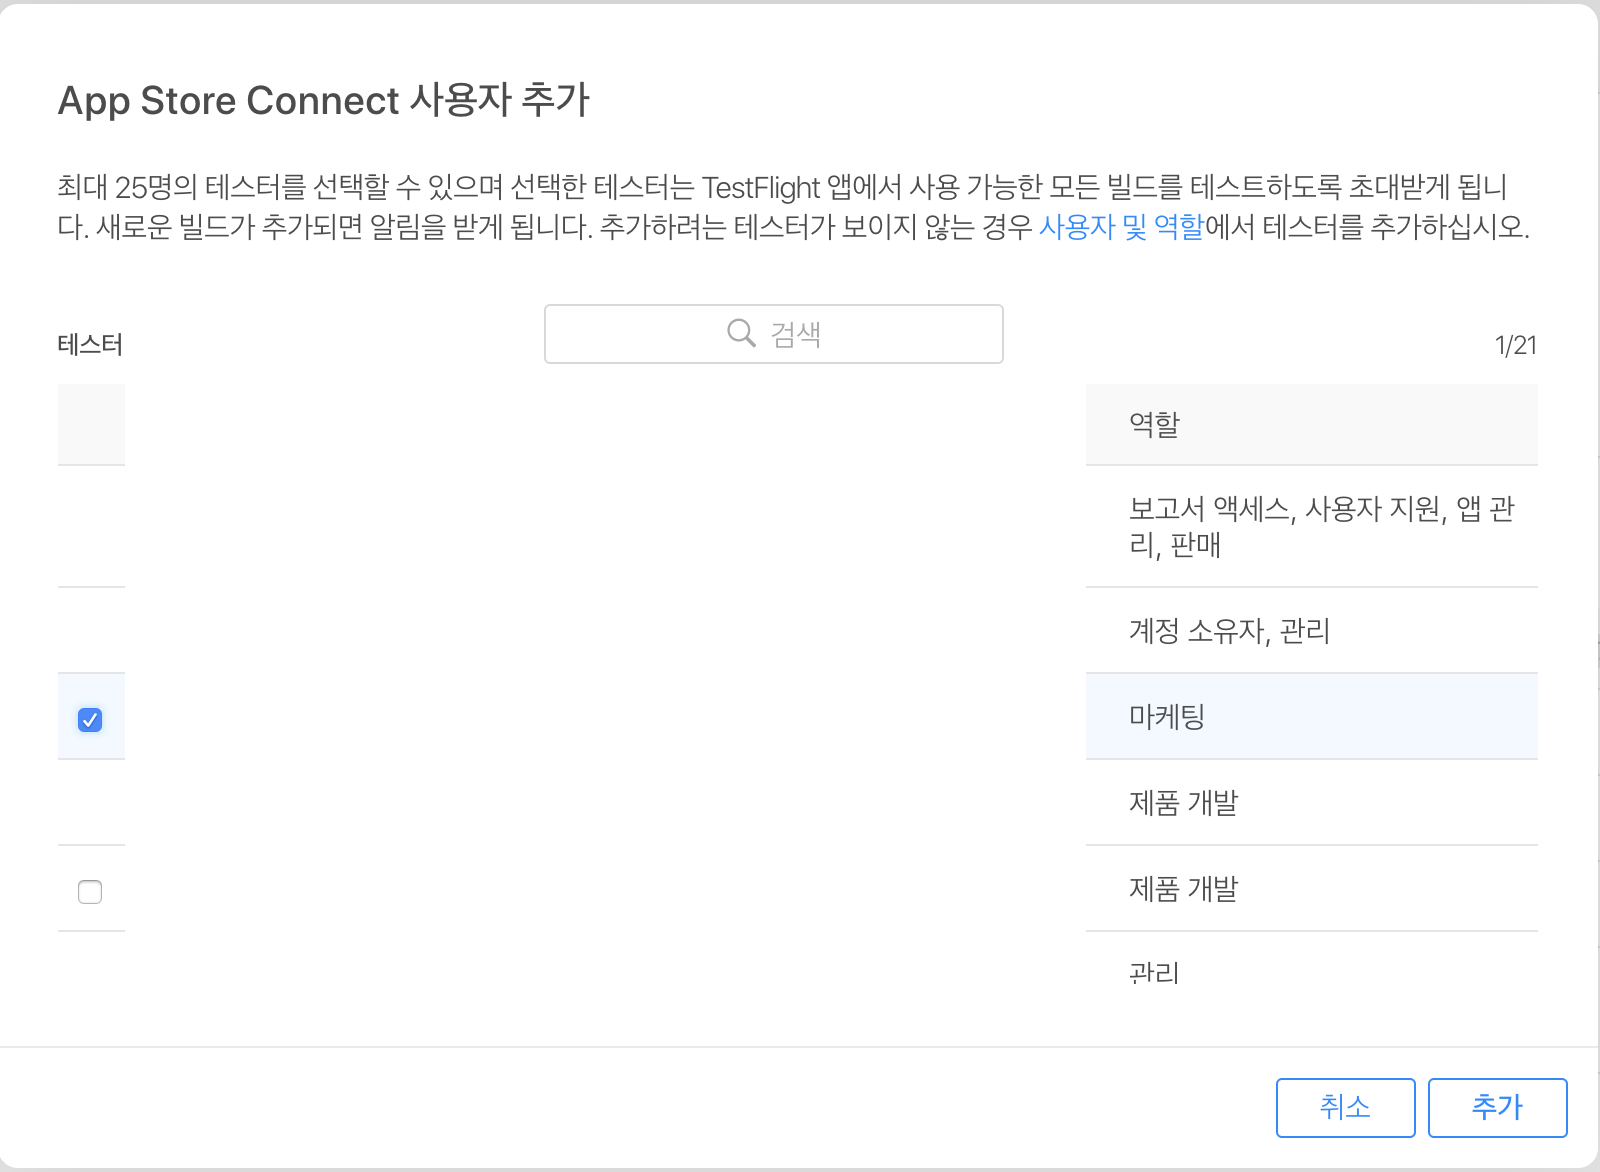This screenshot has width=1600, height=1172.
Task: Select the 계정 소유자, 관리 row
Action: [x=1311, y=630]
